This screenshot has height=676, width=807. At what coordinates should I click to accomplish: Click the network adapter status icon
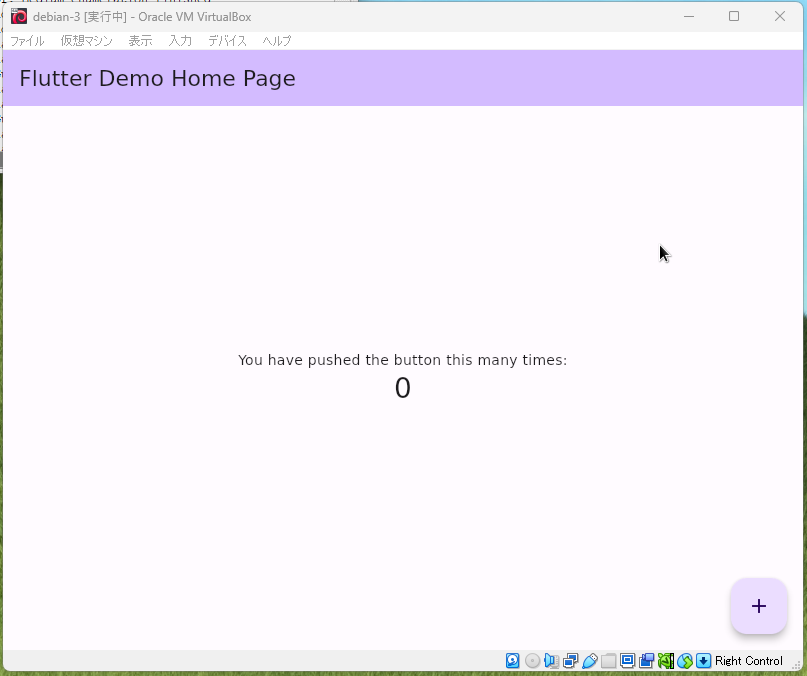570,661
